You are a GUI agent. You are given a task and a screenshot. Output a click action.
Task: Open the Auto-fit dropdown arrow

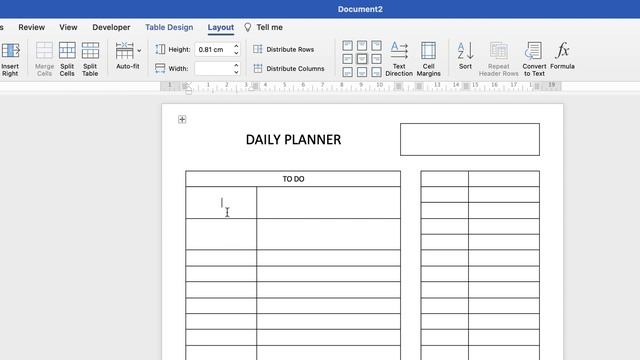click(x=139, y=51)
